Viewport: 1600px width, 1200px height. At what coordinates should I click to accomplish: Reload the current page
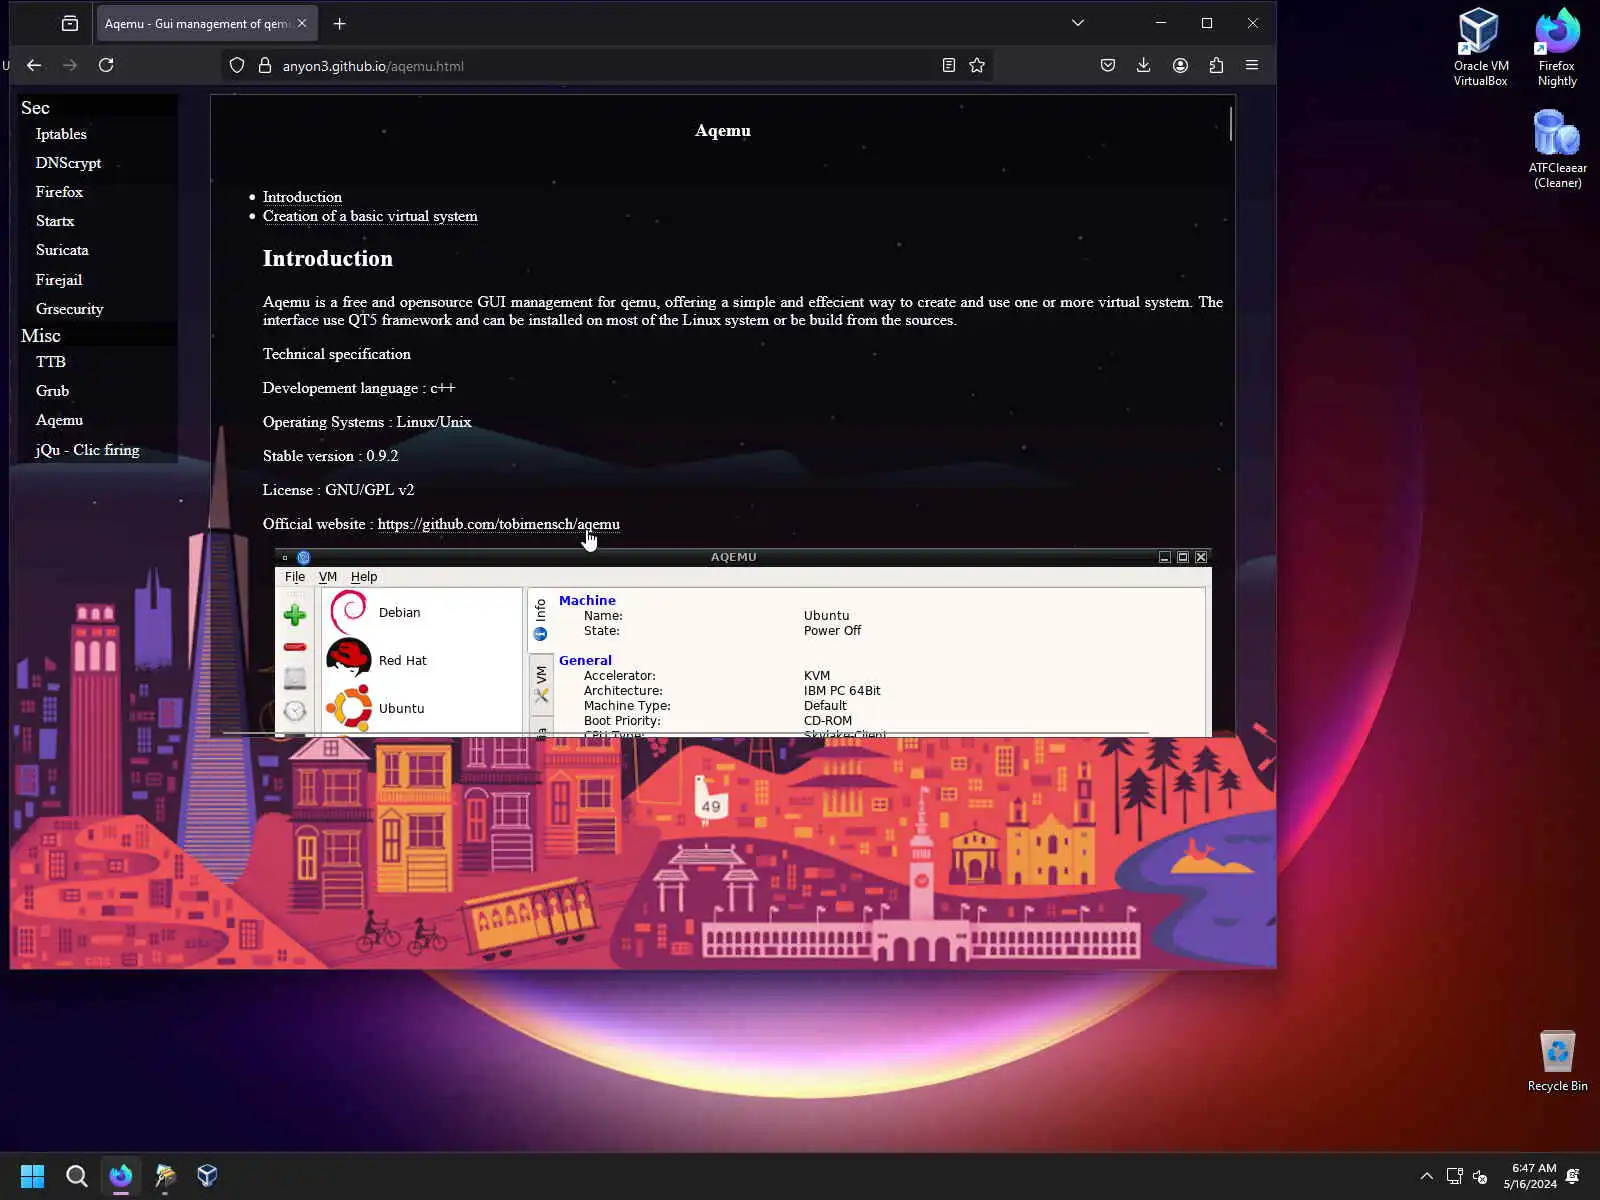[x=106, y=65]
